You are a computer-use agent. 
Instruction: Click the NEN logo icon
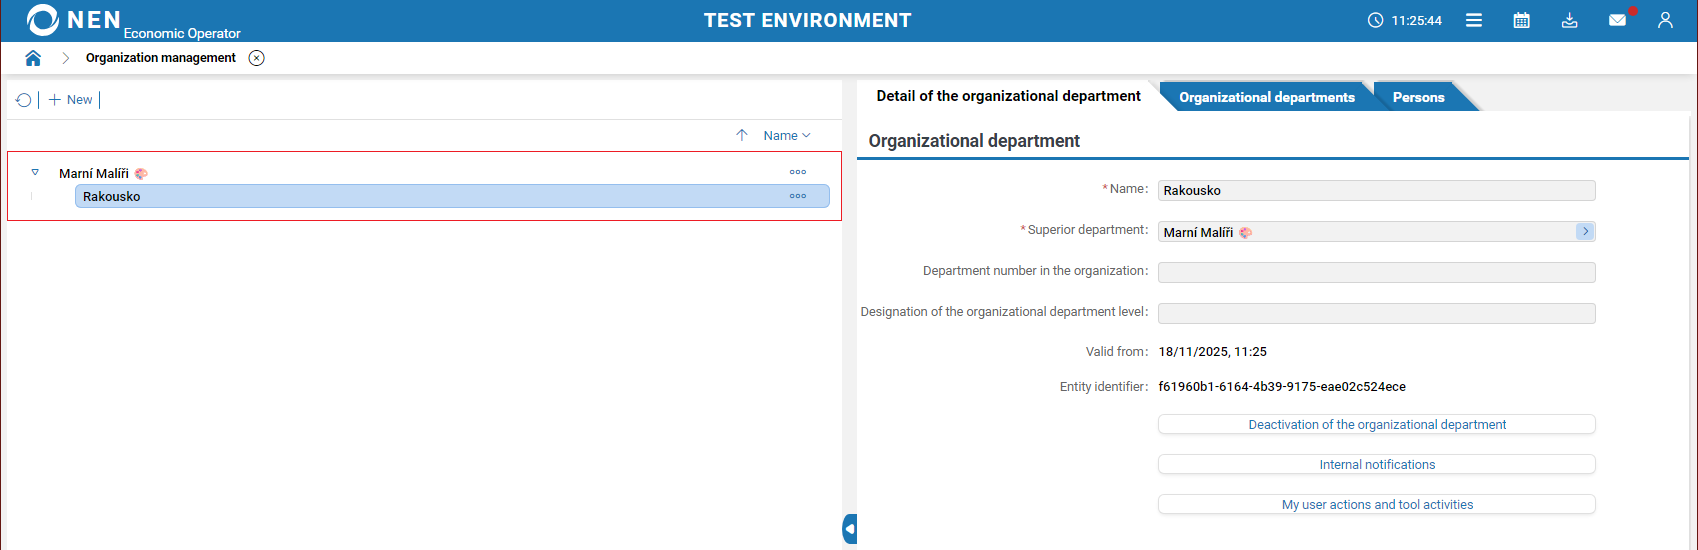click(x=43, y=20)
